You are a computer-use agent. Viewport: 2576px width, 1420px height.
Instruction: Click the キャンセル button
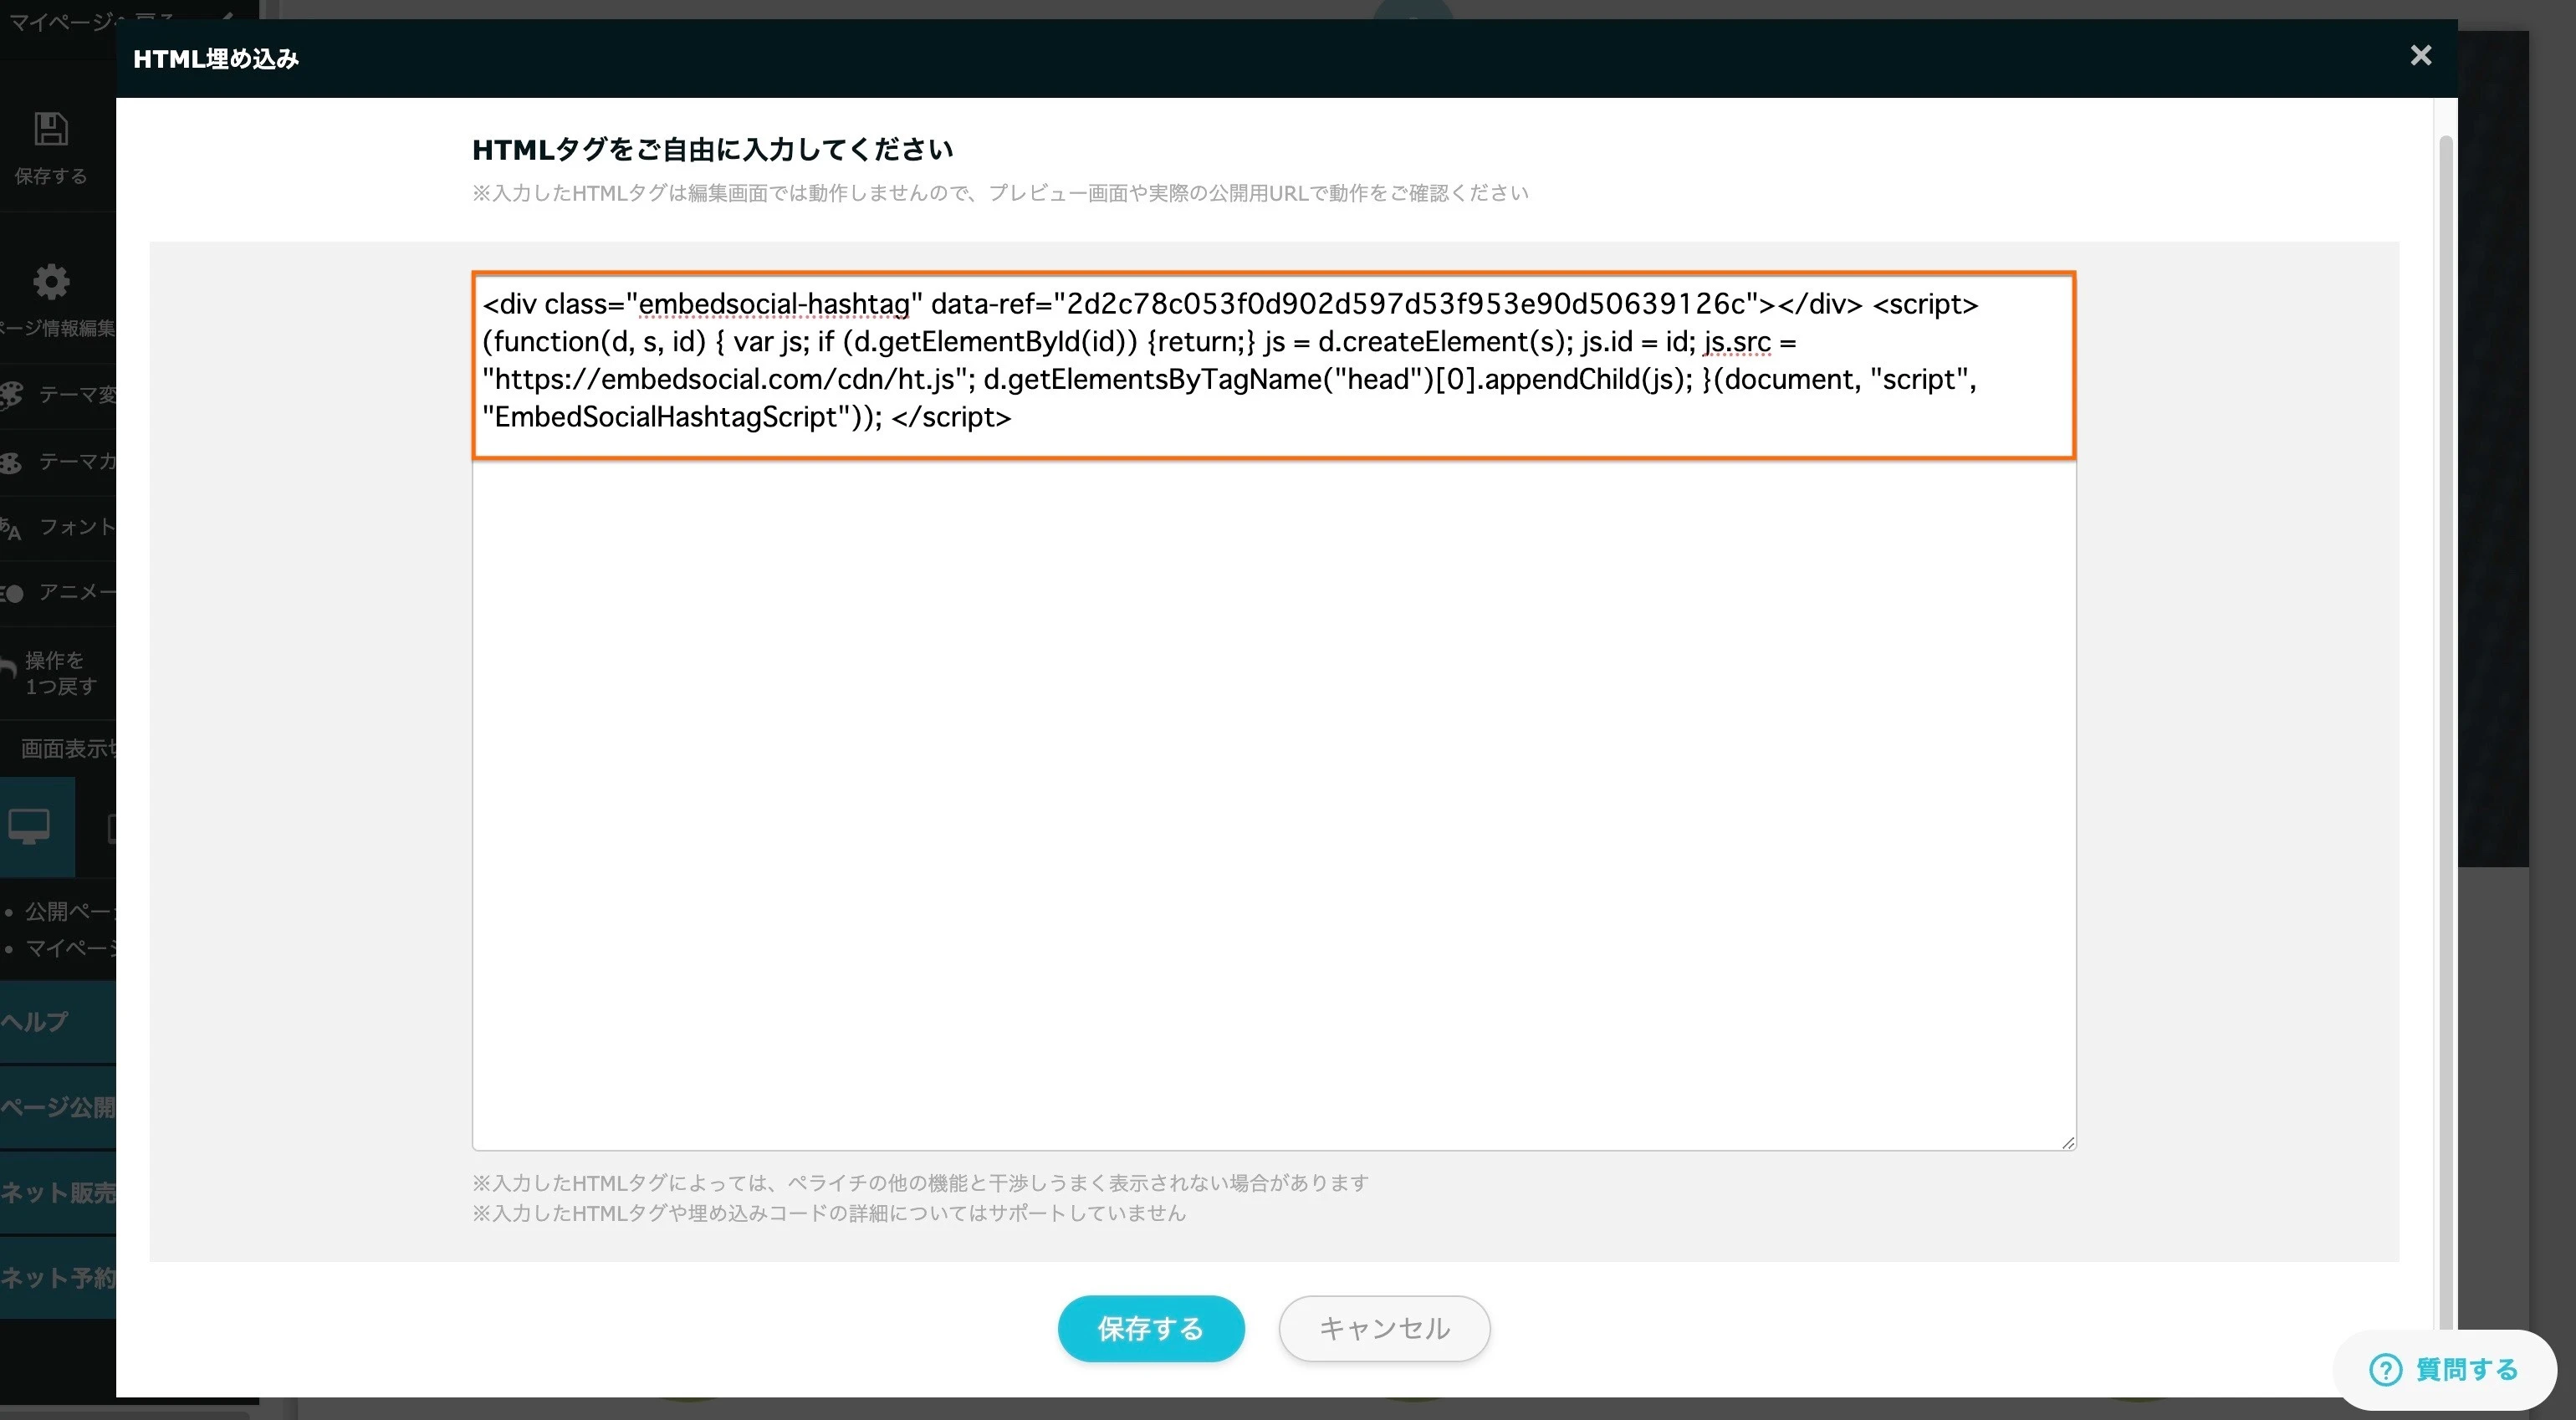pos(1384,1328)
